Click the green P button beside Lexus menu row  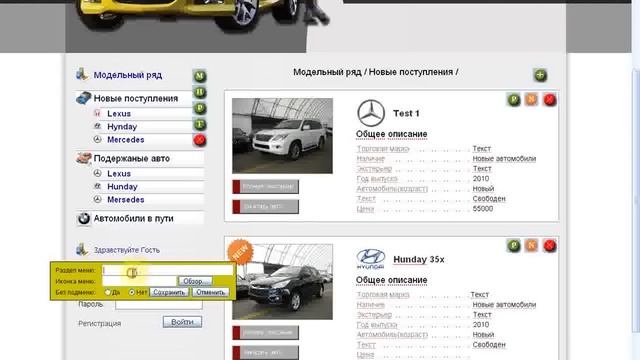[199, 109]
